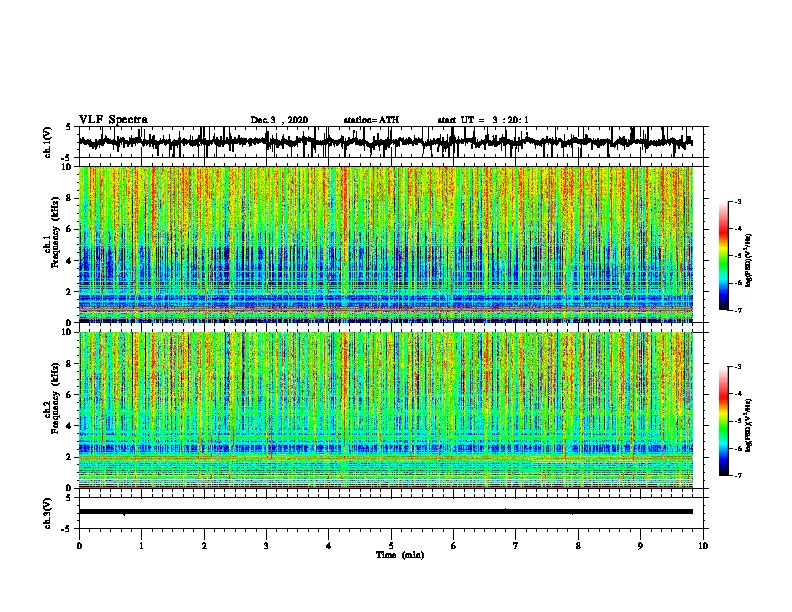Click the time axis tick "4"

328,546
